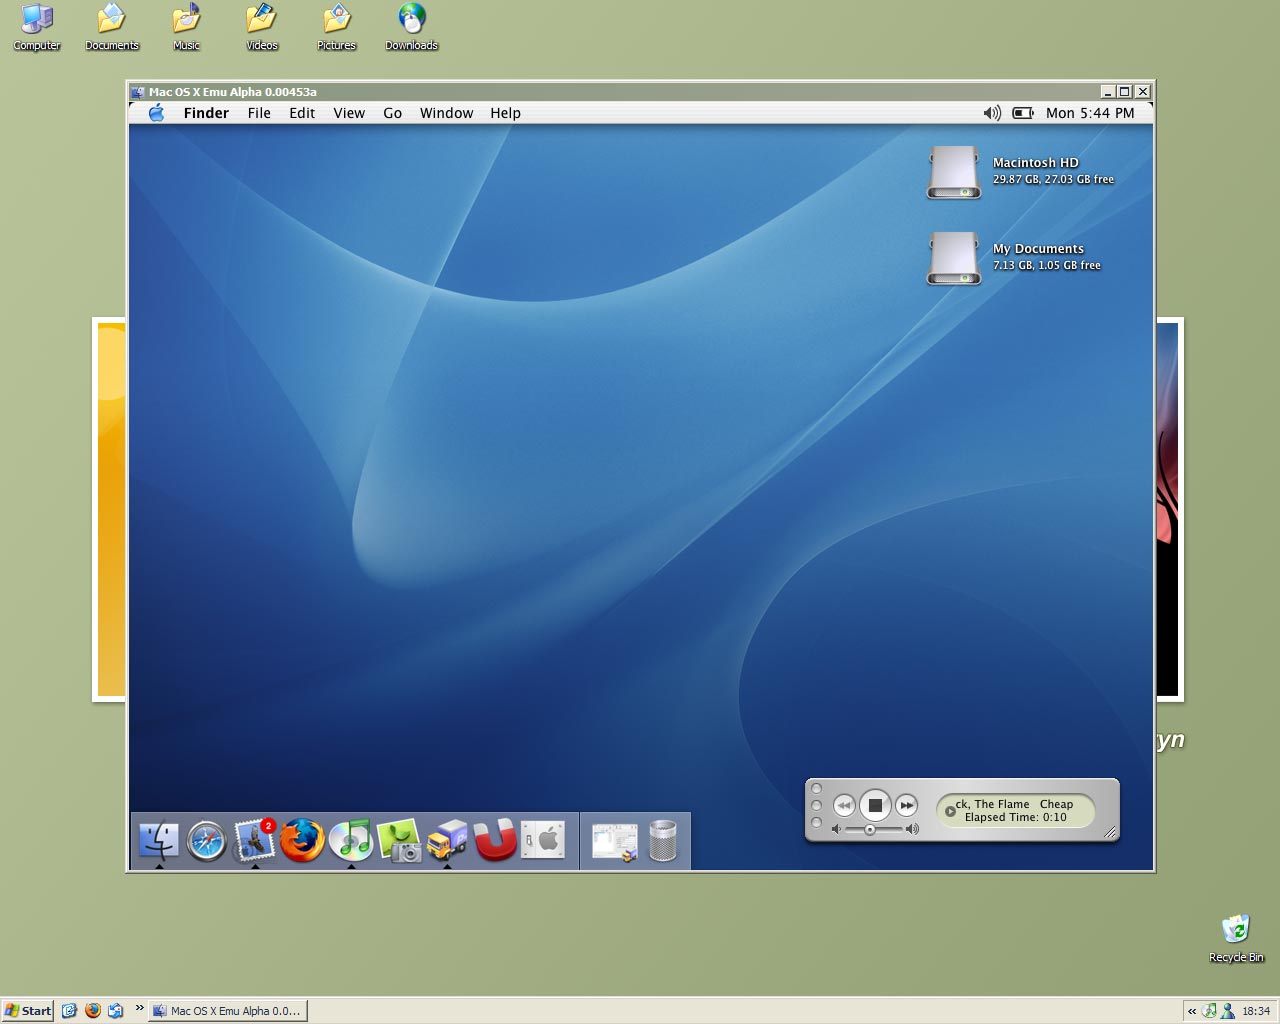Restore the minimized window in dock

pos(615,841)
